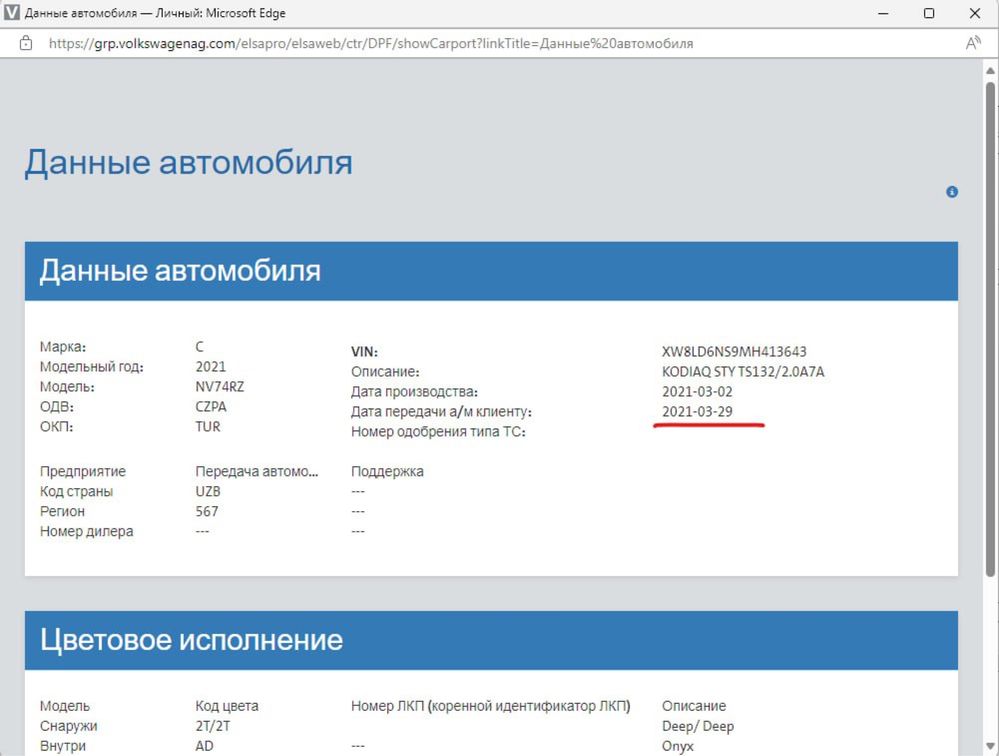999x756 pixels.
Task: Click the 'Модельный год:' label
Action: coord(92,367)
